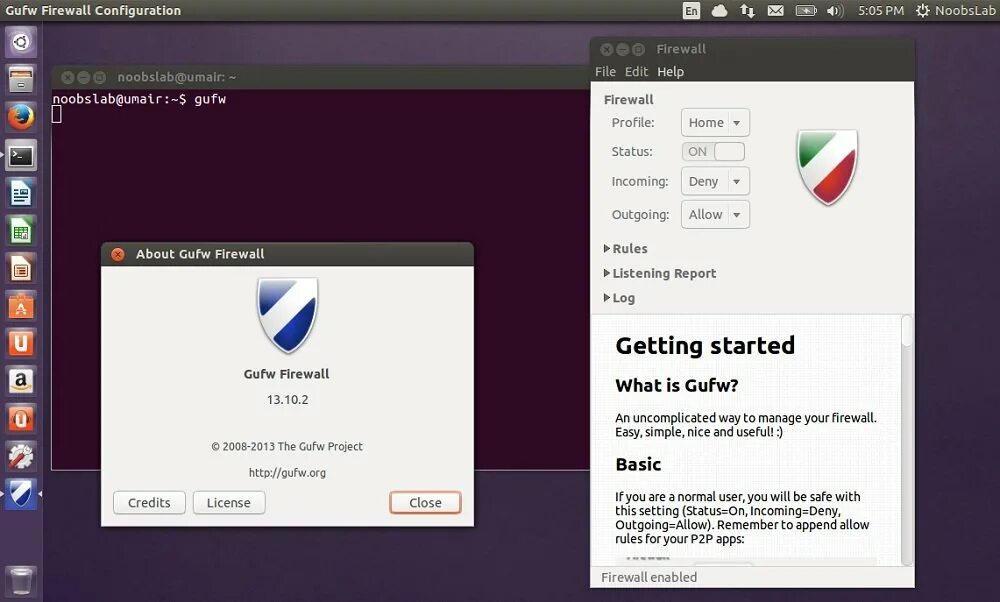Launch Firefox from the launcher
This screenshot has height=602, width=1000.
pyautogui.click(x=21, y=117)
